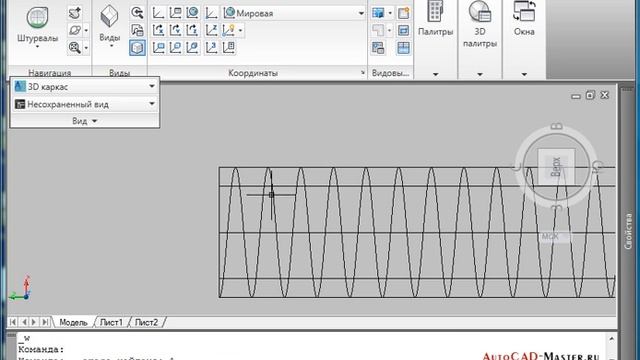Screen dimensions: 640x360
Task: Click the Навигация panel title
Action: tap(49, 73)
